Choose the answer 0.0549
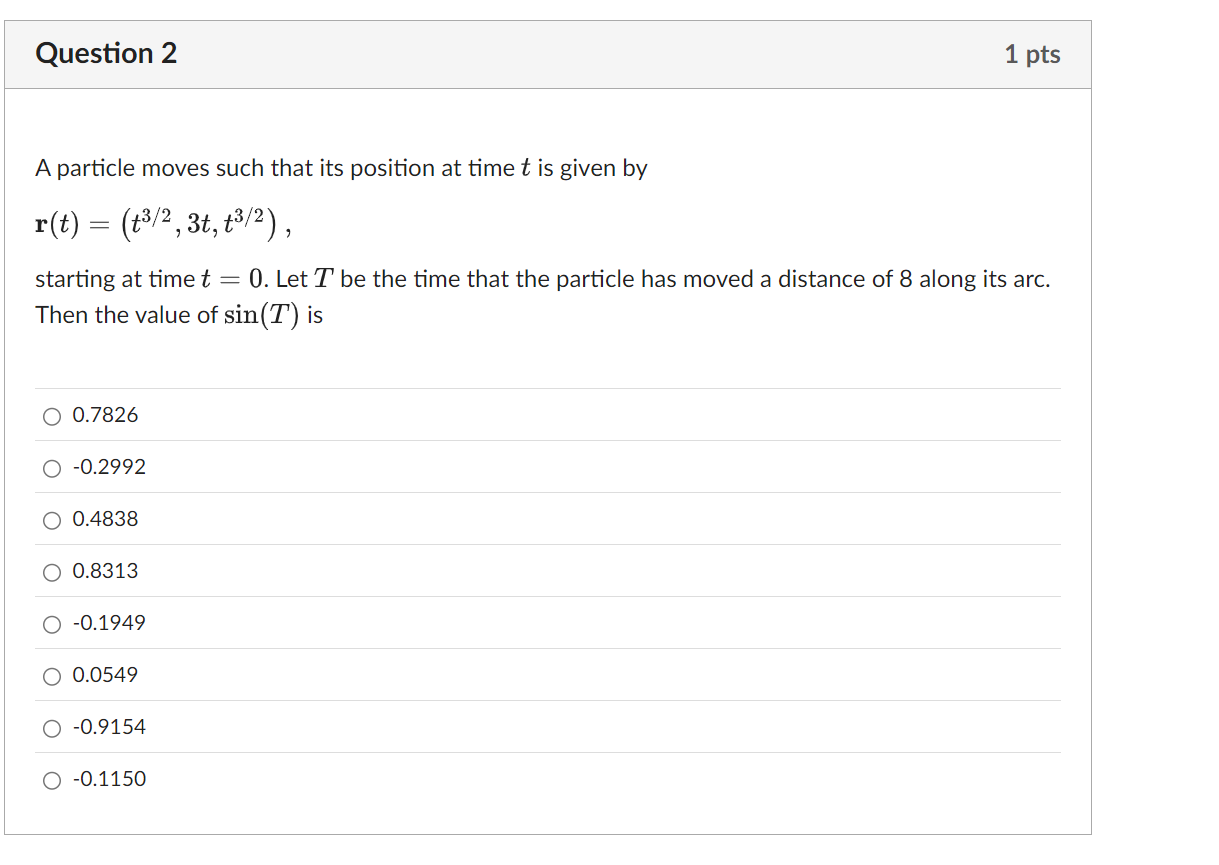 click(51, 676)
